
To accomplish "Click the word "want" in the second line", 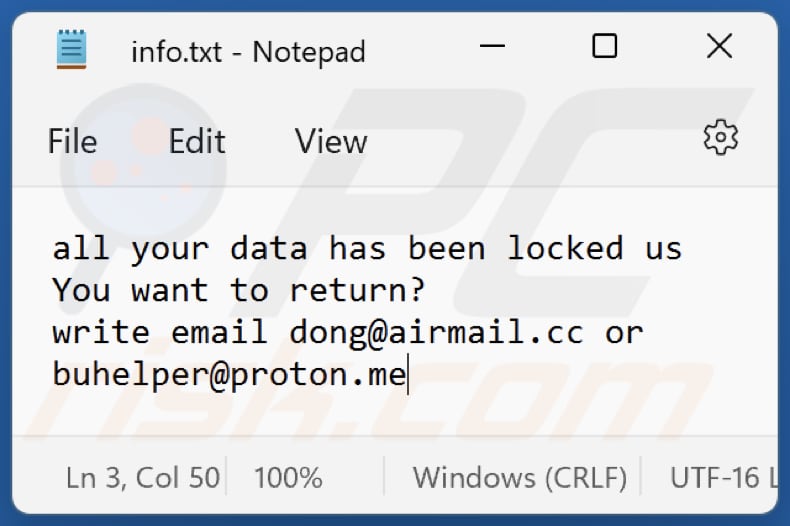I will [170, 291].
